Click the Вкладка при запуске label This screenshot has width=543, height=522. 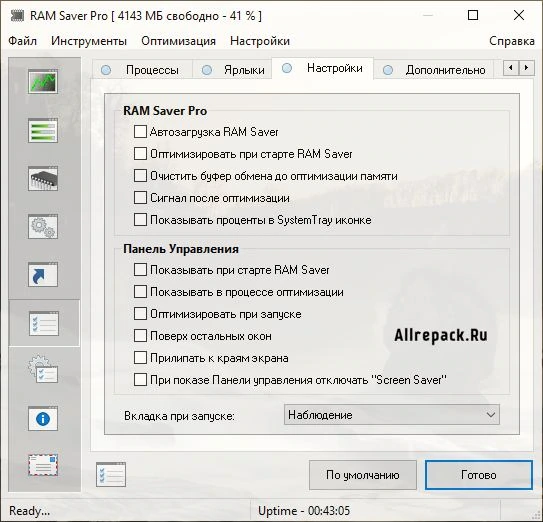pos(179,416)
